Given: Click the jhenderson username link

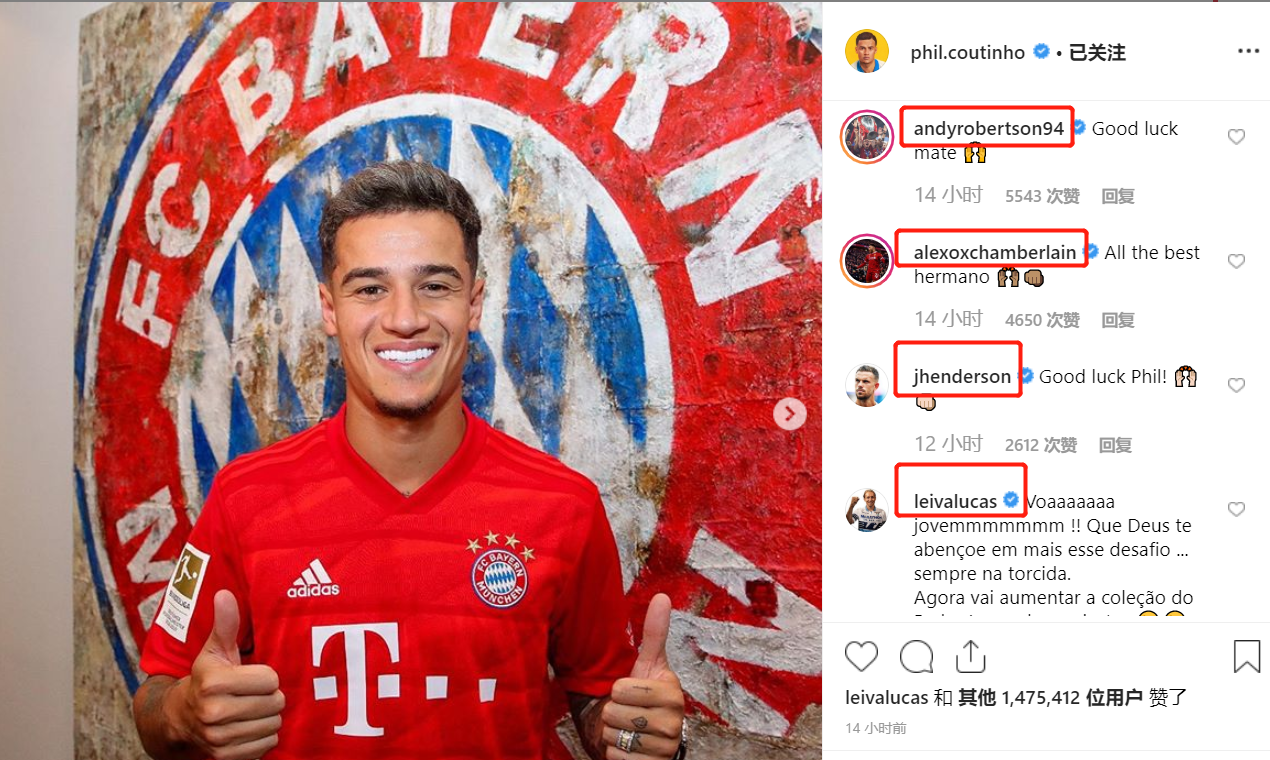Looking at the screenshot, I should [x=962, y=377].
